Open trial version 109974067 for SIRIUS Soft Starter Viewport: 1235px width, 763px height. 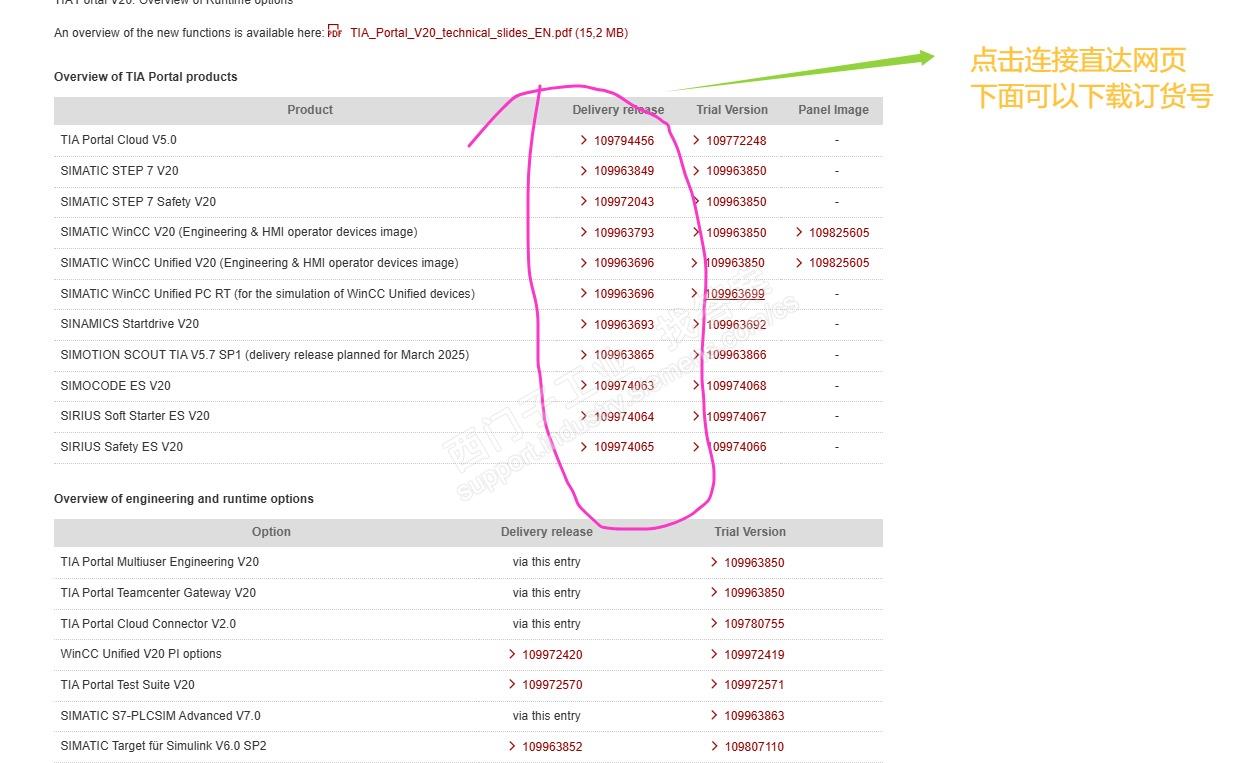736,417
